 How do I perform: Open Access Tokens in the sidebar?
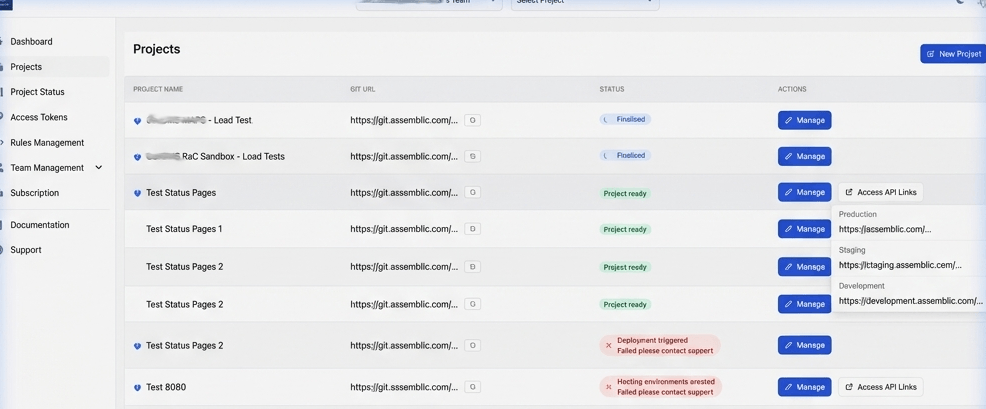click(39, 117)
